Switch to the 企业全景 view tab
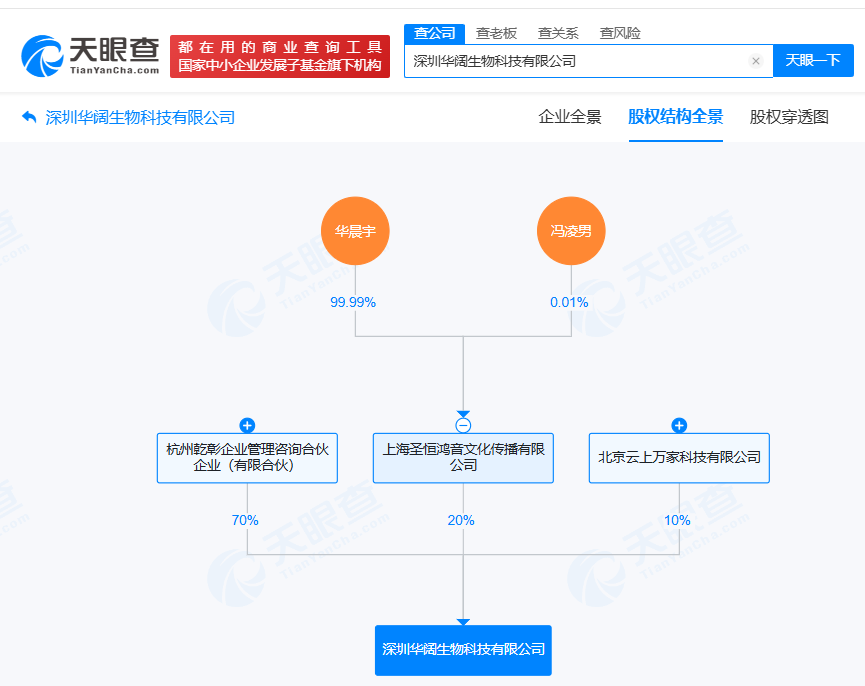Screen dimensions: 865x686 569,117
